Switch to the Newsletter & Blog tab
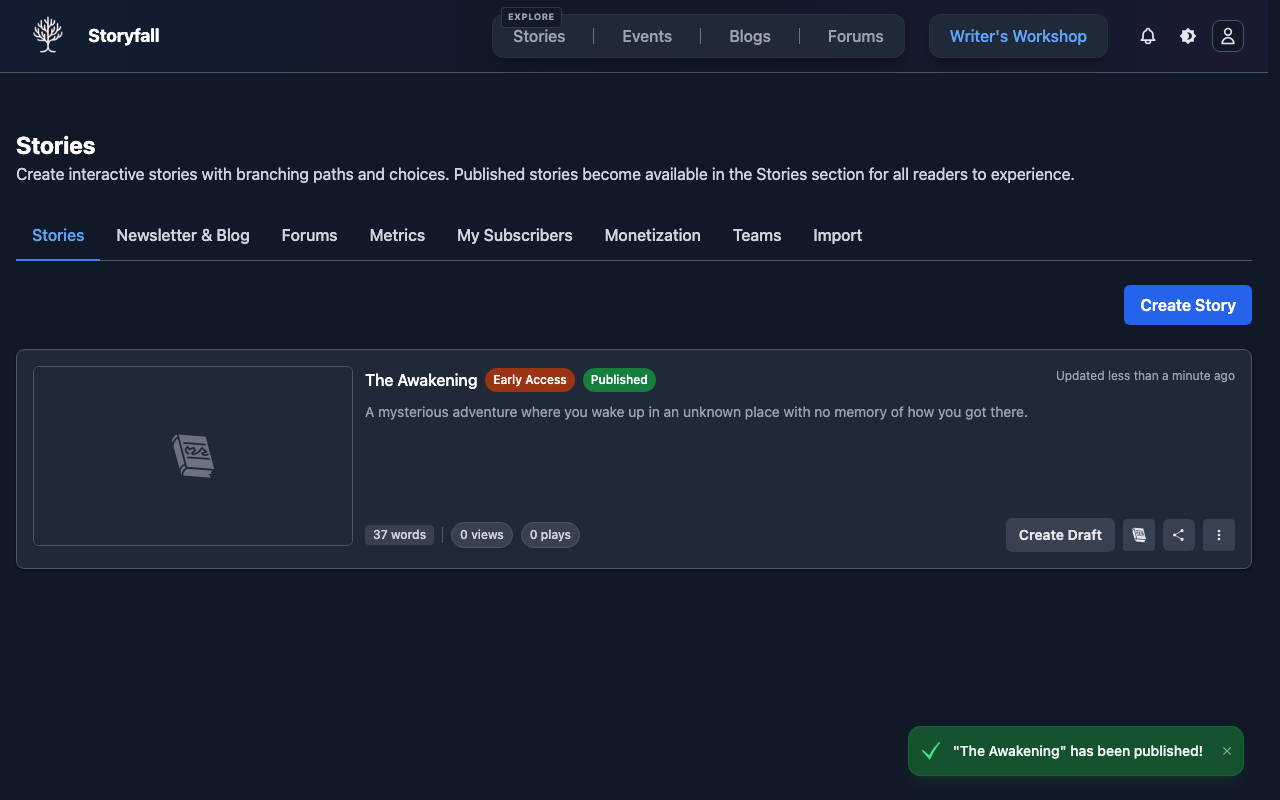The width and height of the screenshot is (1280, 800). pos(183,235)
